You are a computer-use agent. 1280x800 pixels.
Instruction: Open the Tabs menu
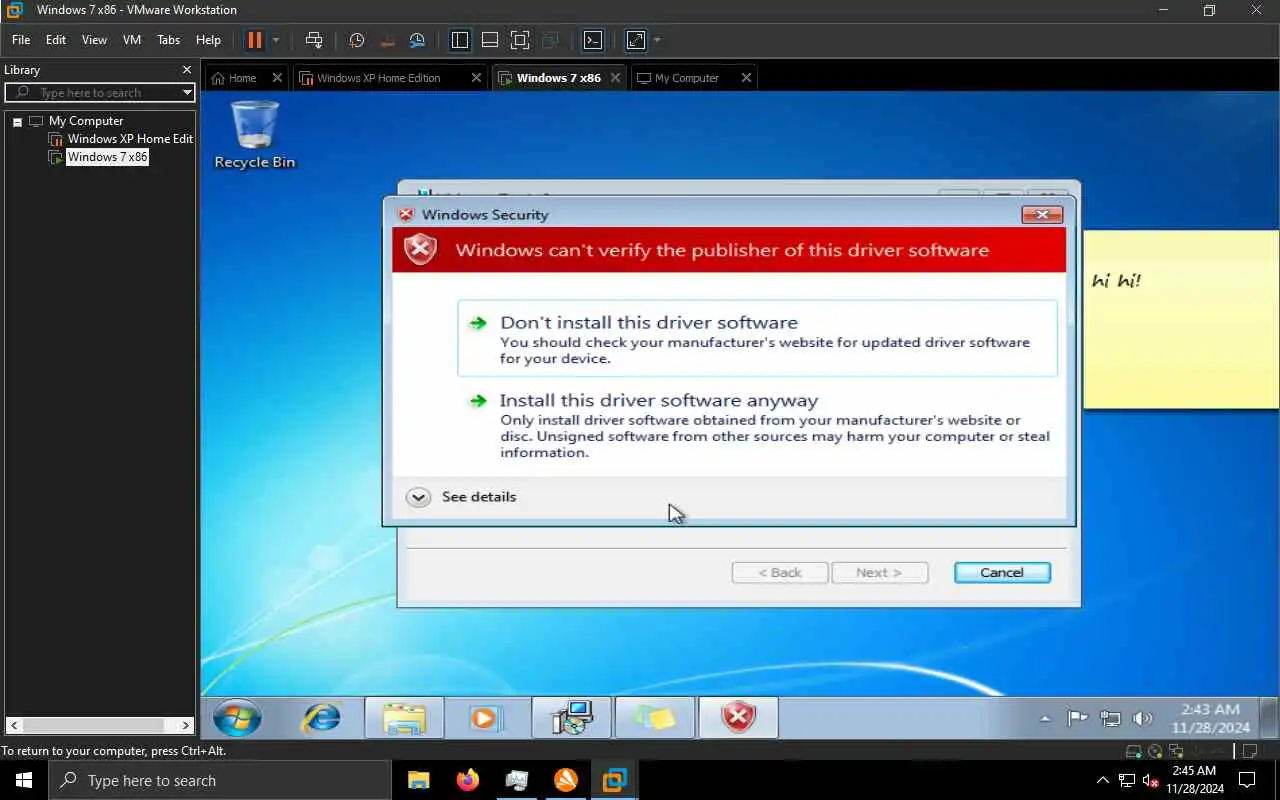click(x=169, y=40)
